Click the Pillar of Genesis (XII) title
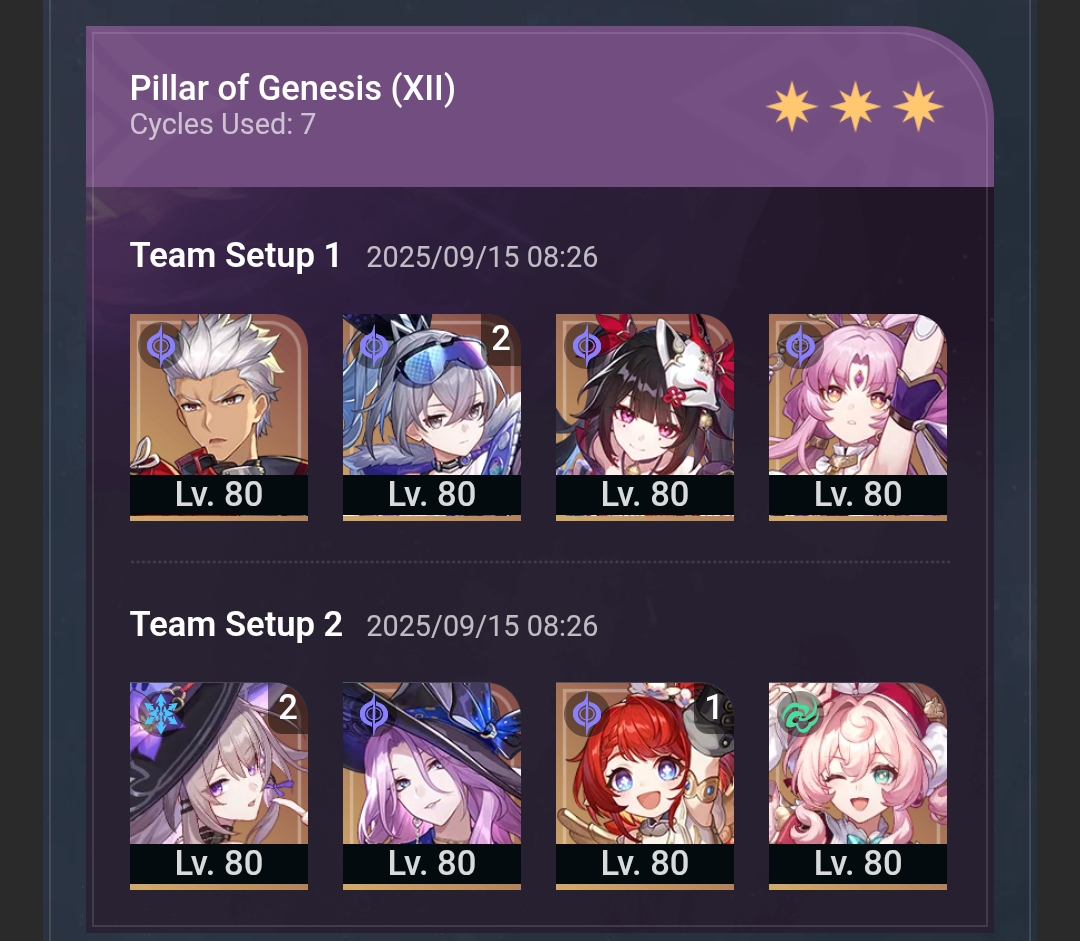 [292, 88]
